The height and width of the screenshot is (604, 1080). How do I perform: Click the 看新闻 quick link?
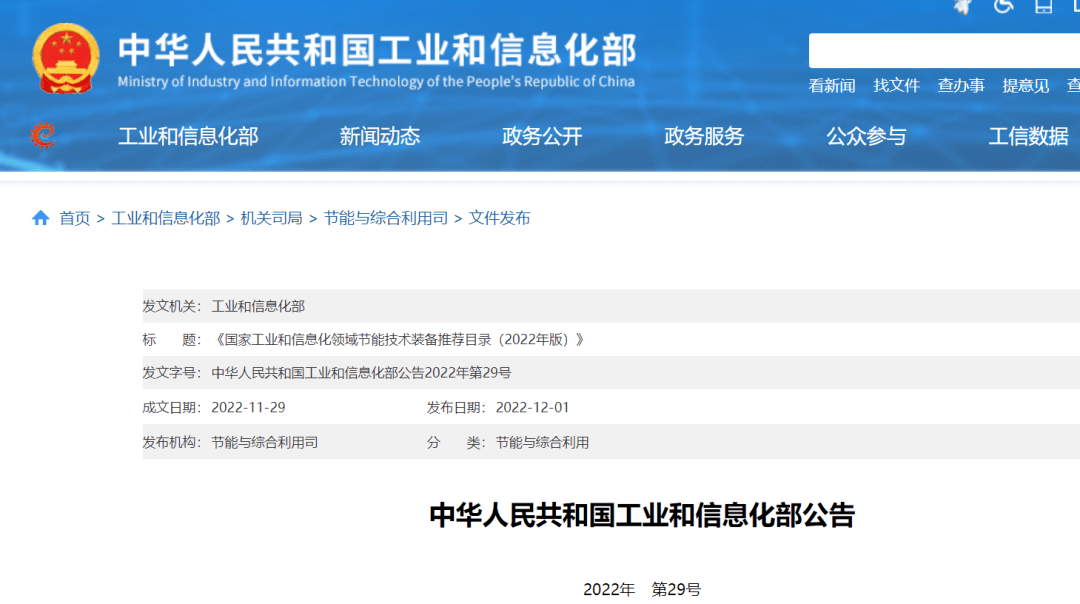[x=831, y=86]
